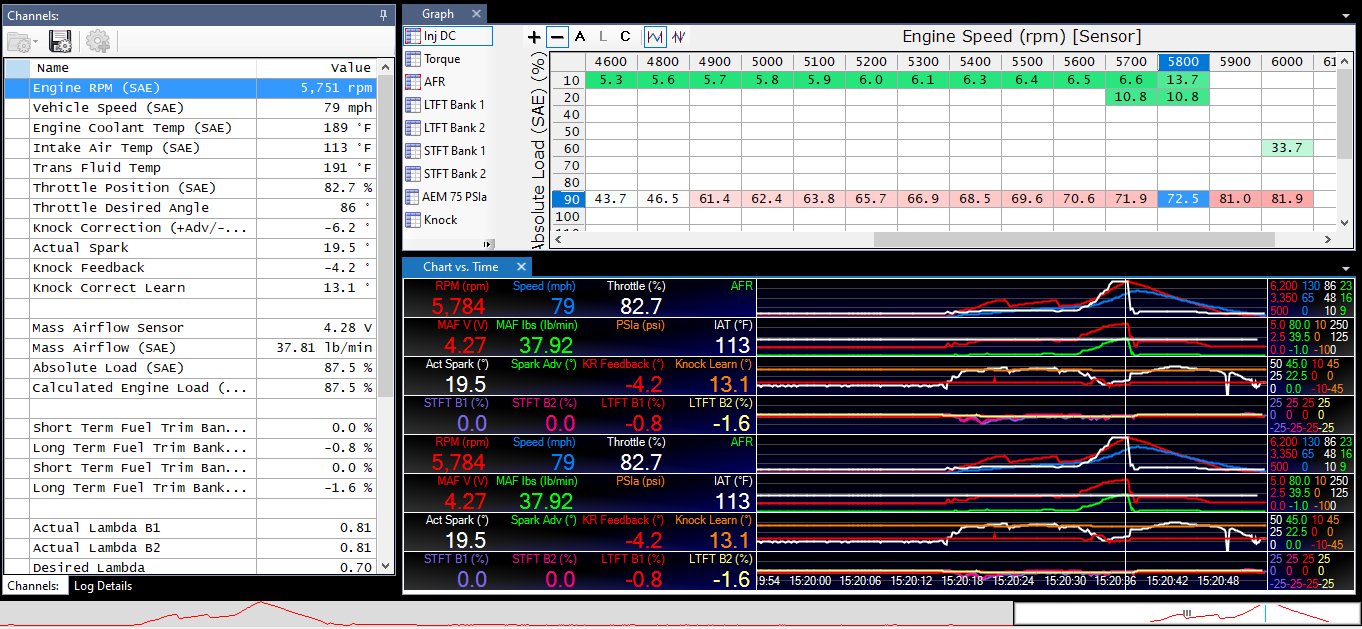This screenshot has height=629, width=1362.
Task: Click the 6000 rpm column header
Action: (1288, 62)
